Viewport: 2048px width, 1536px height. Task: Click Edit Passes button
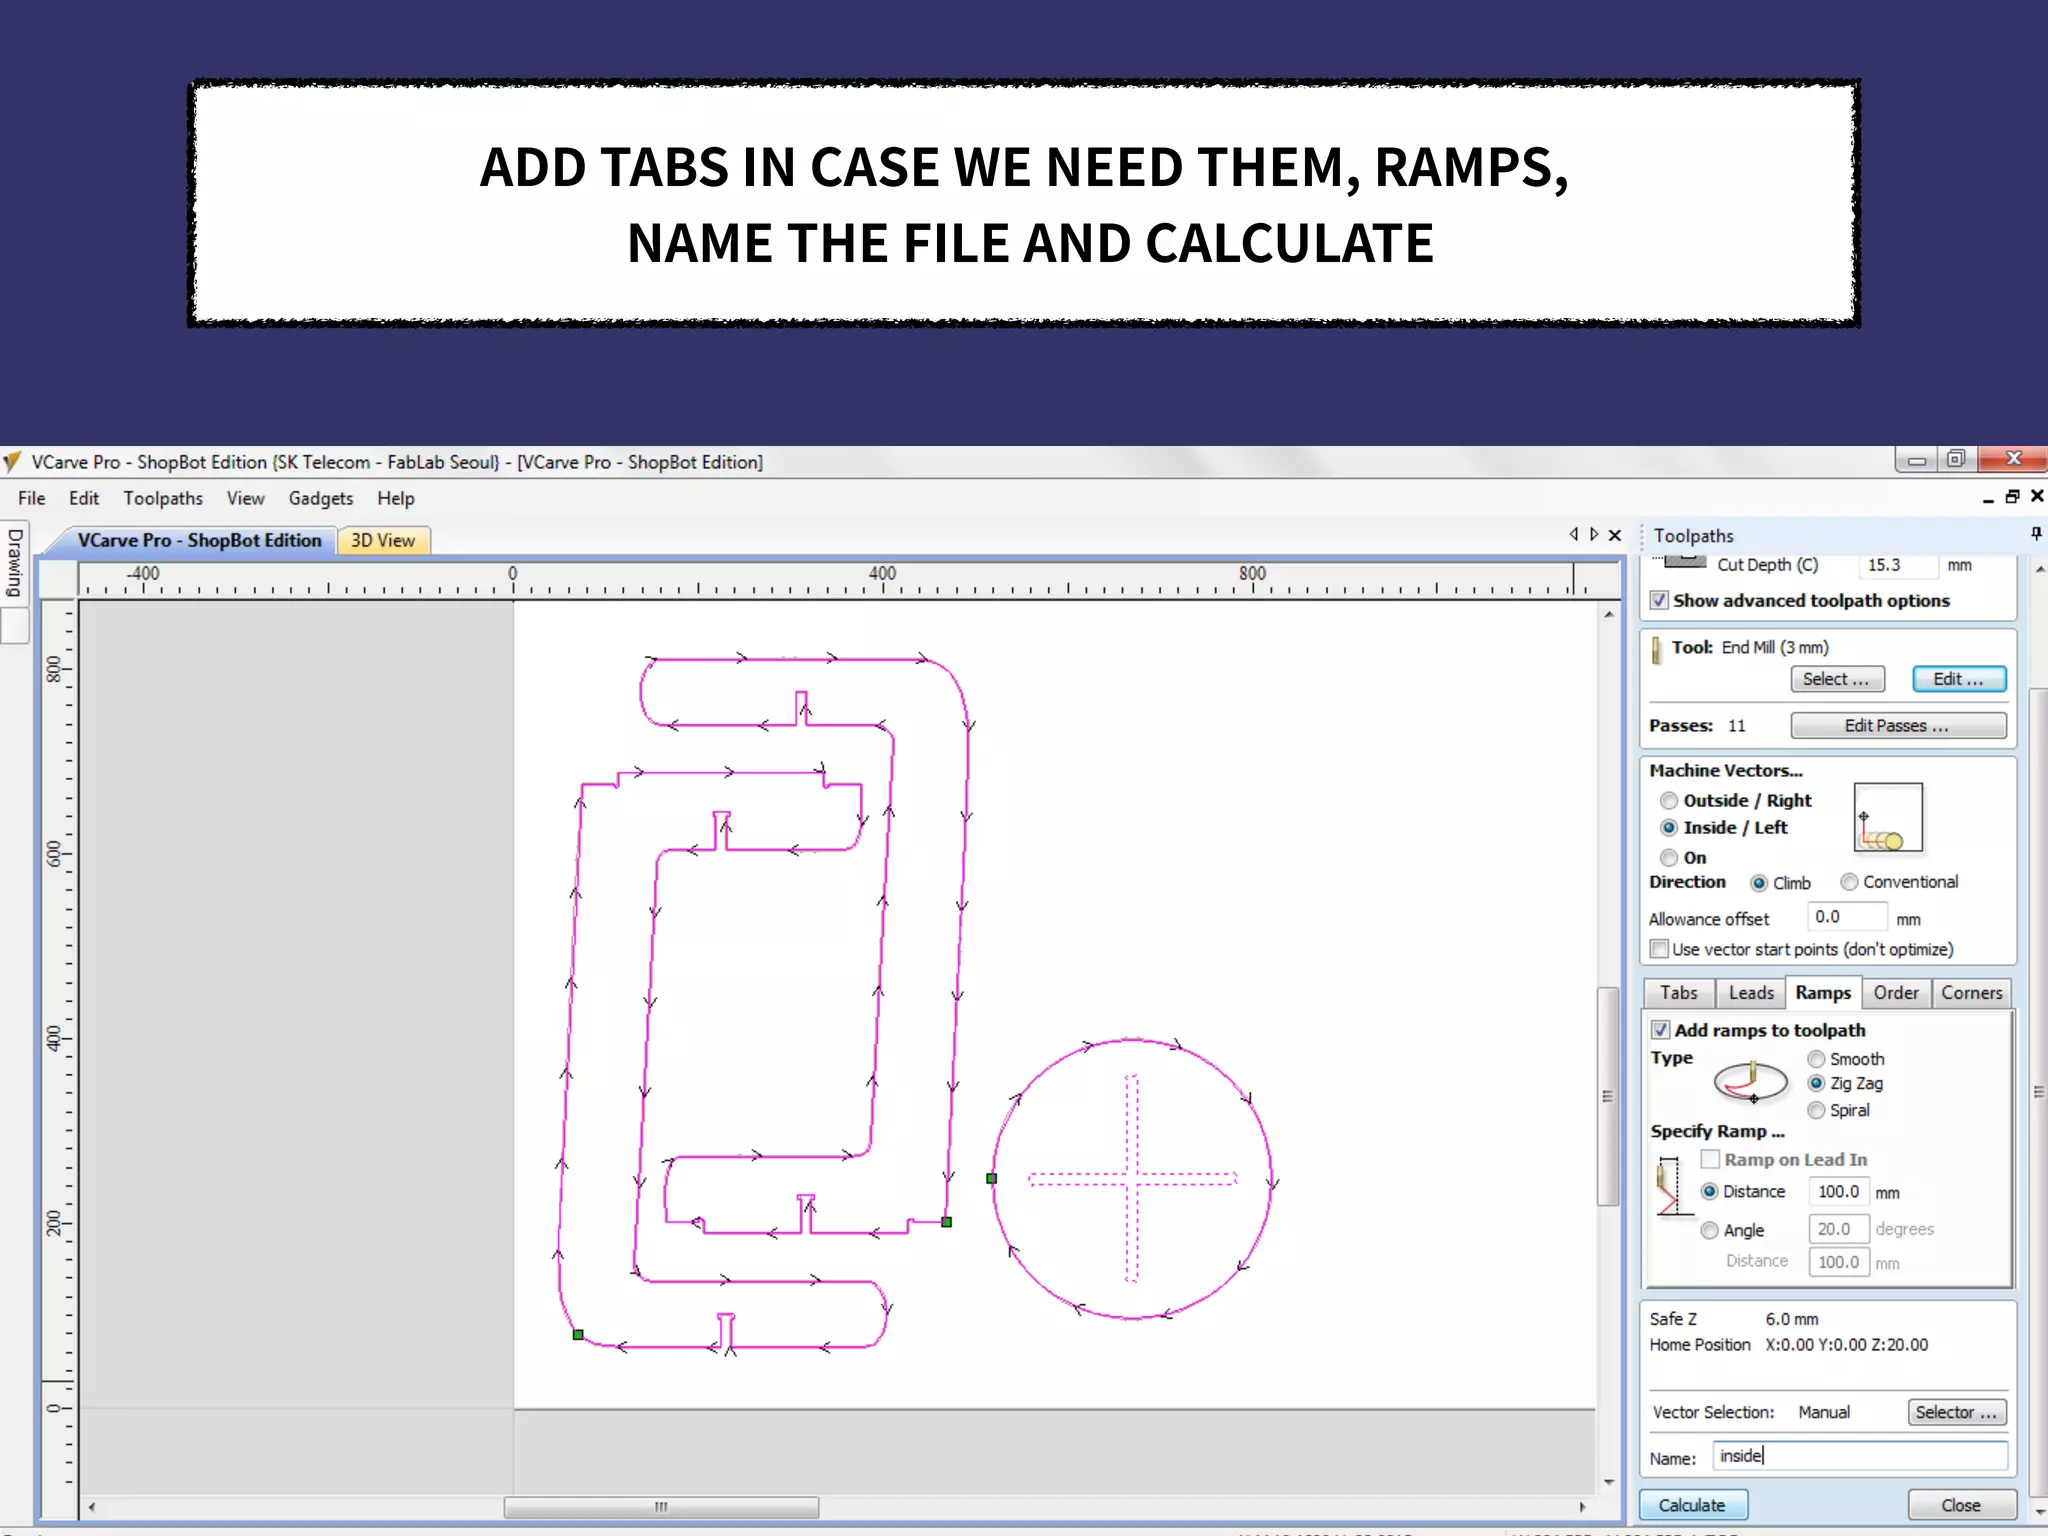(1897, 726)
